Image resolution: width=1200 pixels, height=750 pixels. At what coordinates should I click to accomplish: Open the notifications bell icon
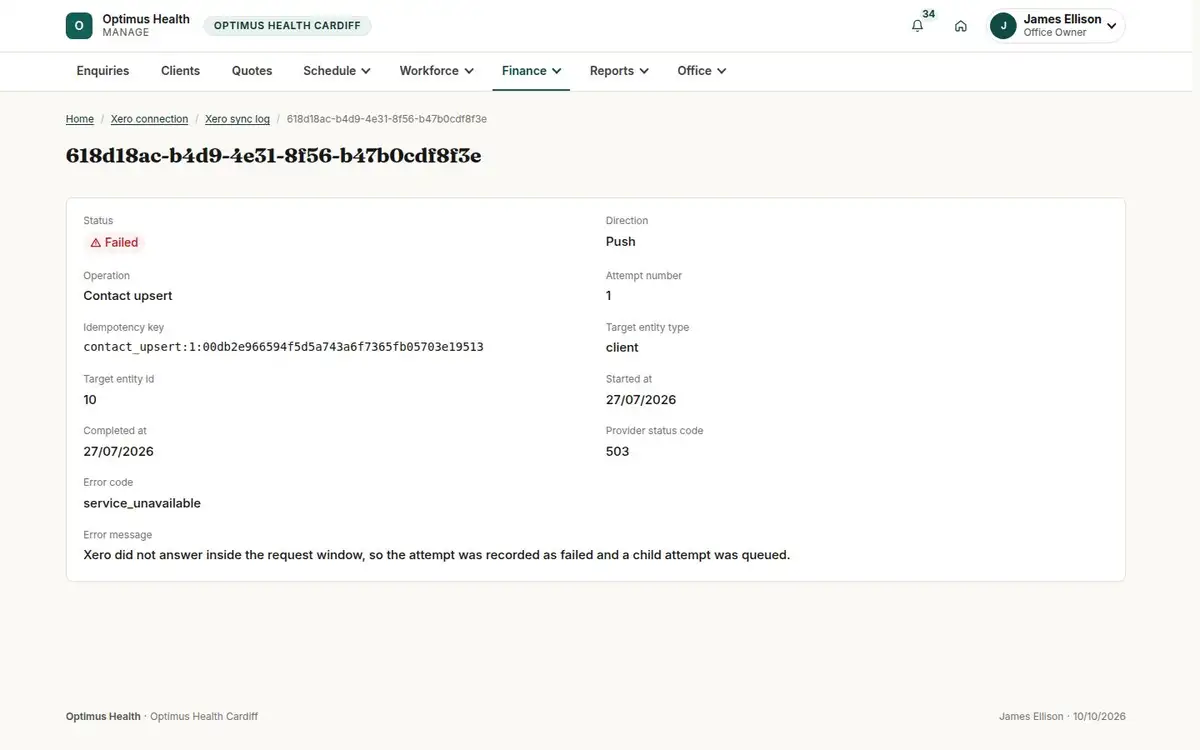coord(917,26)
